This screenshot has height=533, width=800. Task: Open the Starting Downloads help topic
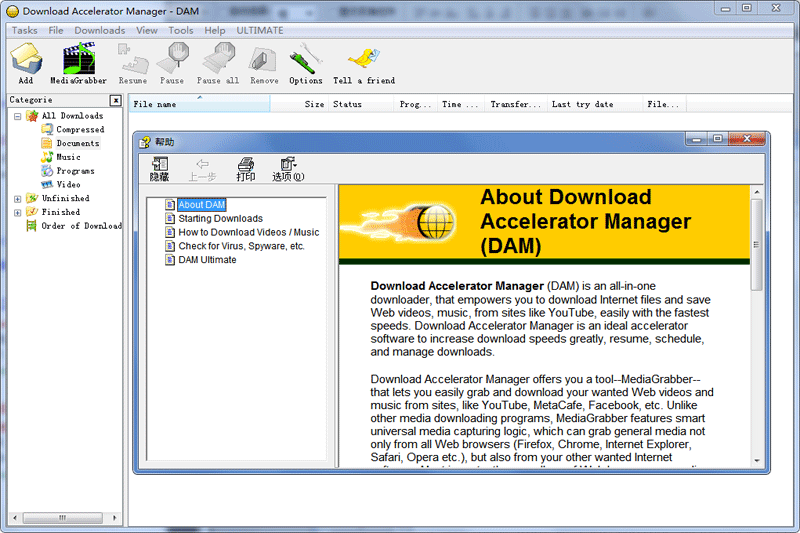pos(220,218)
